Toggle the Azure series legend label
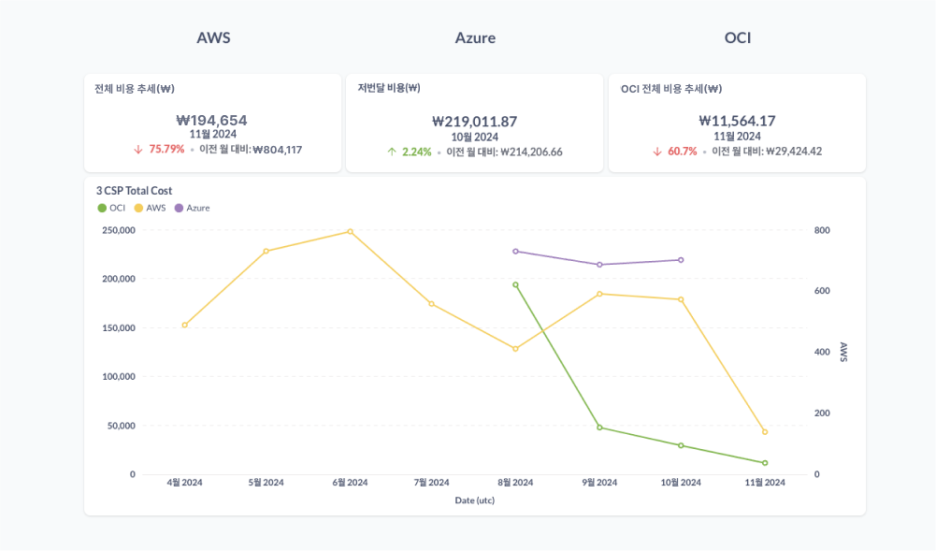The width and height of the screenshot is (936, 551). pos(198,208)
